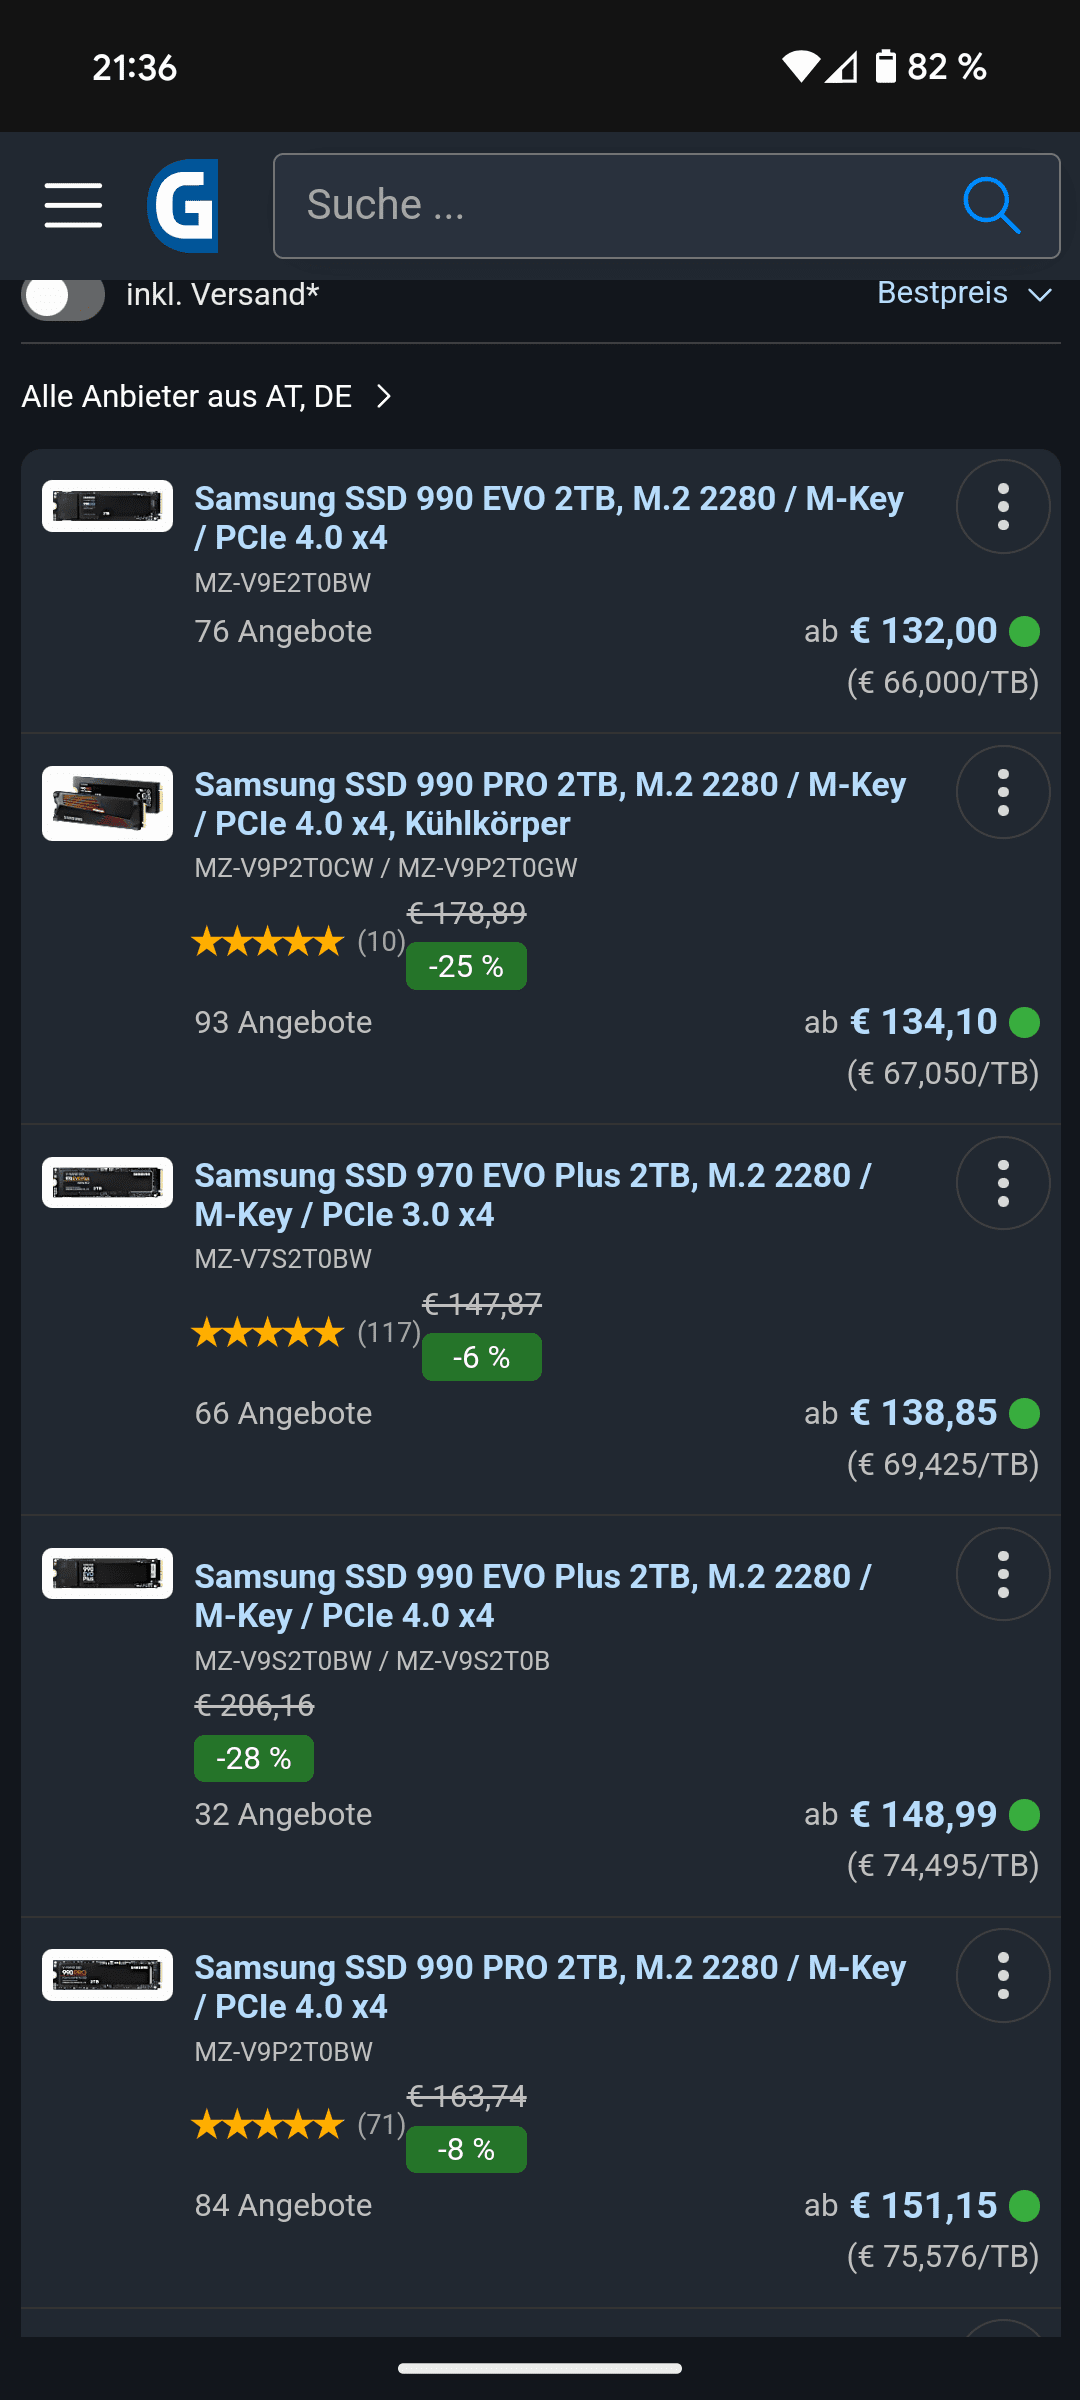Expand Alle Anbieter aus AT, DE
Viewport: 1080px width, 2400px height.
click(206, 397)
